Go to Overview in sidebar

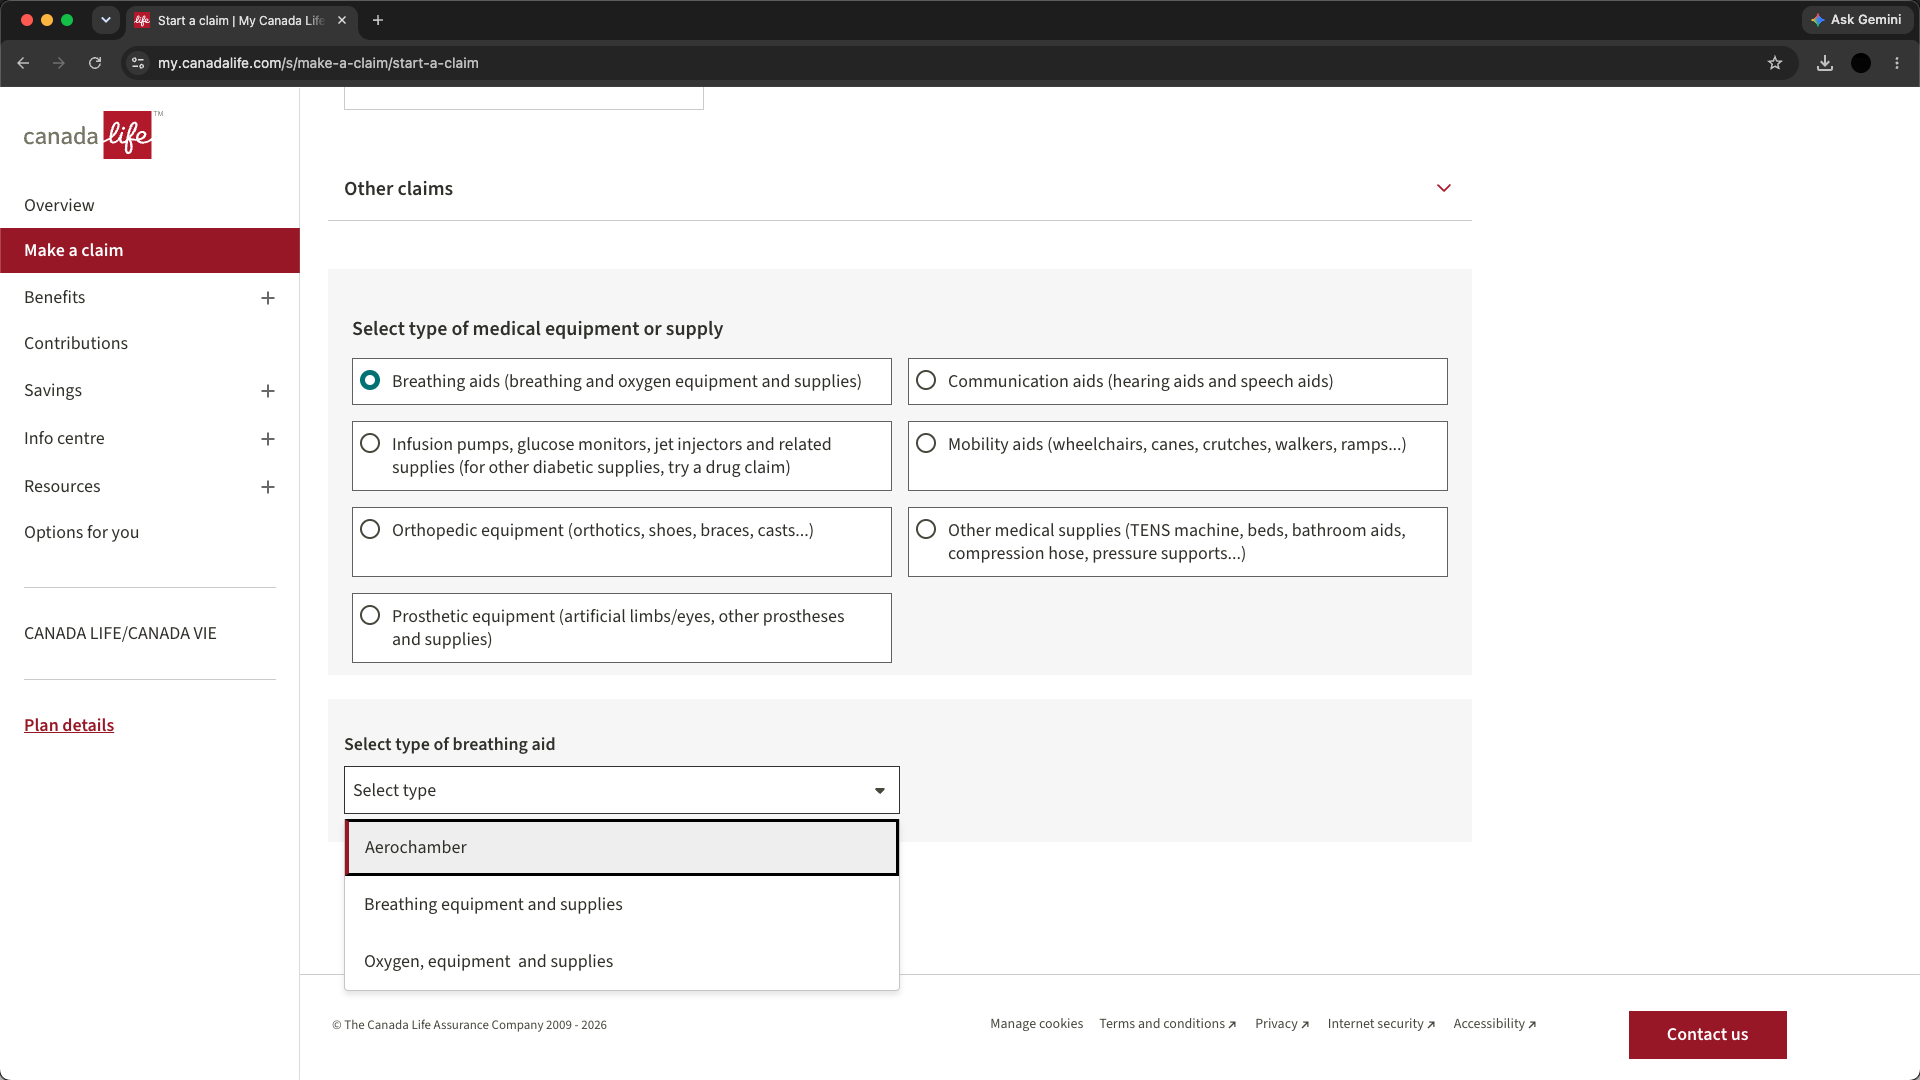(59, 205)
